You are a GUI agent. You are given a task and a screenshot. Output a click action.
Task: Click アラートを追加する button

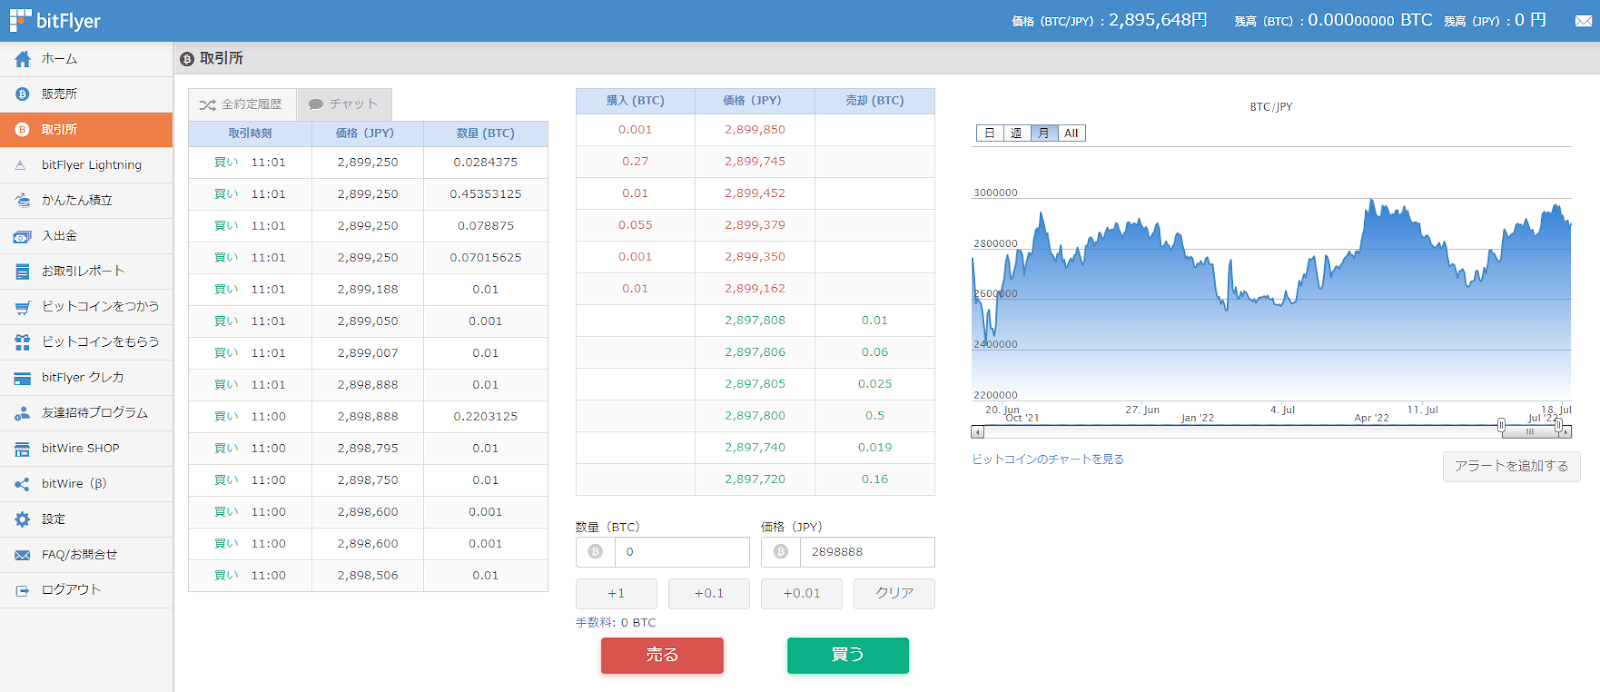click(1511, 466)
